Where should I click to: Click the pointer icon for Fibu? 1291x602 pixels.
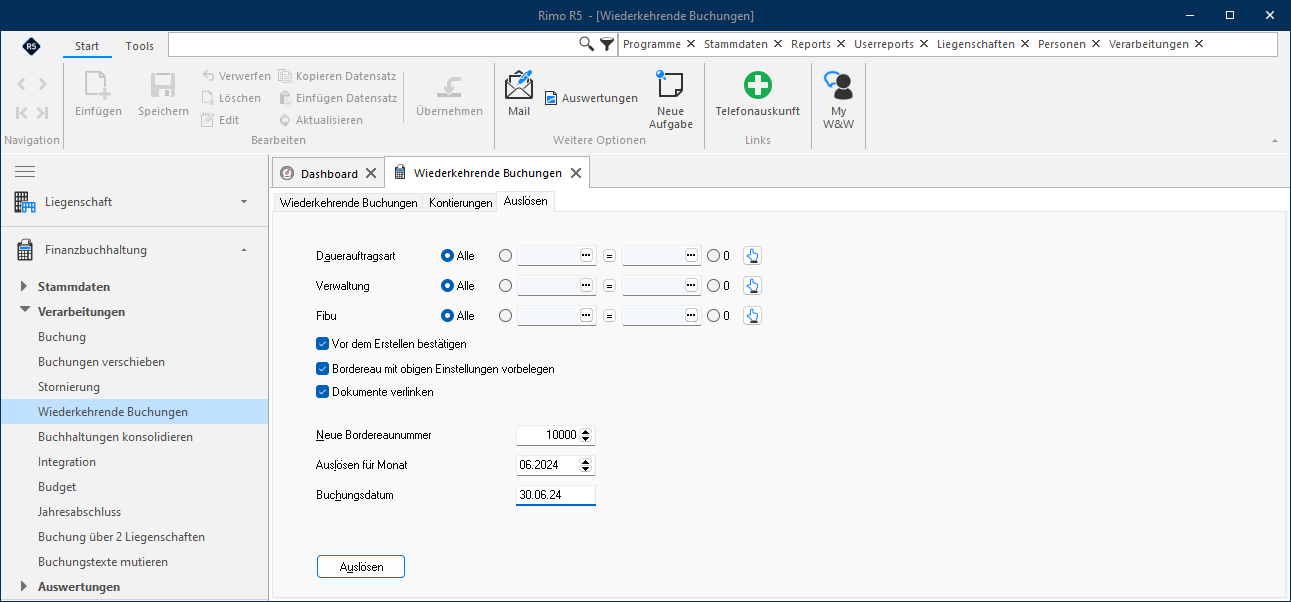(x=753, y=316)
